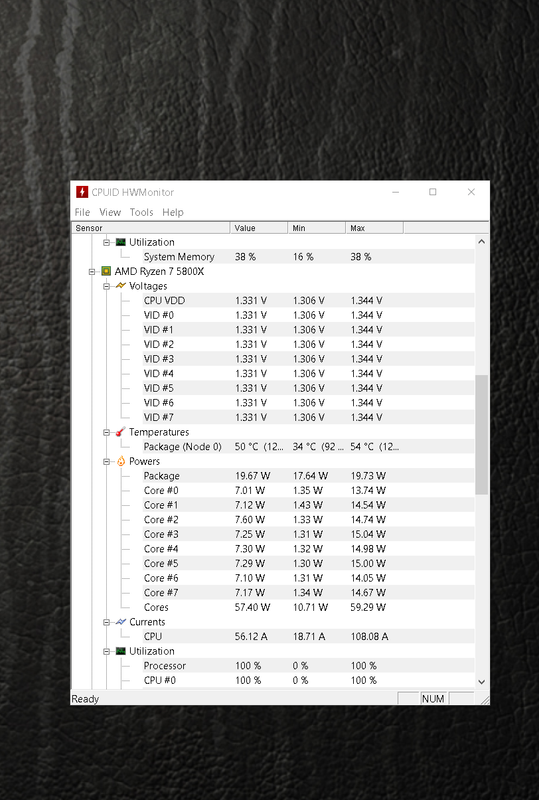Screen dimensions: 539x800
Task: Click the scrollbar down arrow
Action: click(481, 682)
